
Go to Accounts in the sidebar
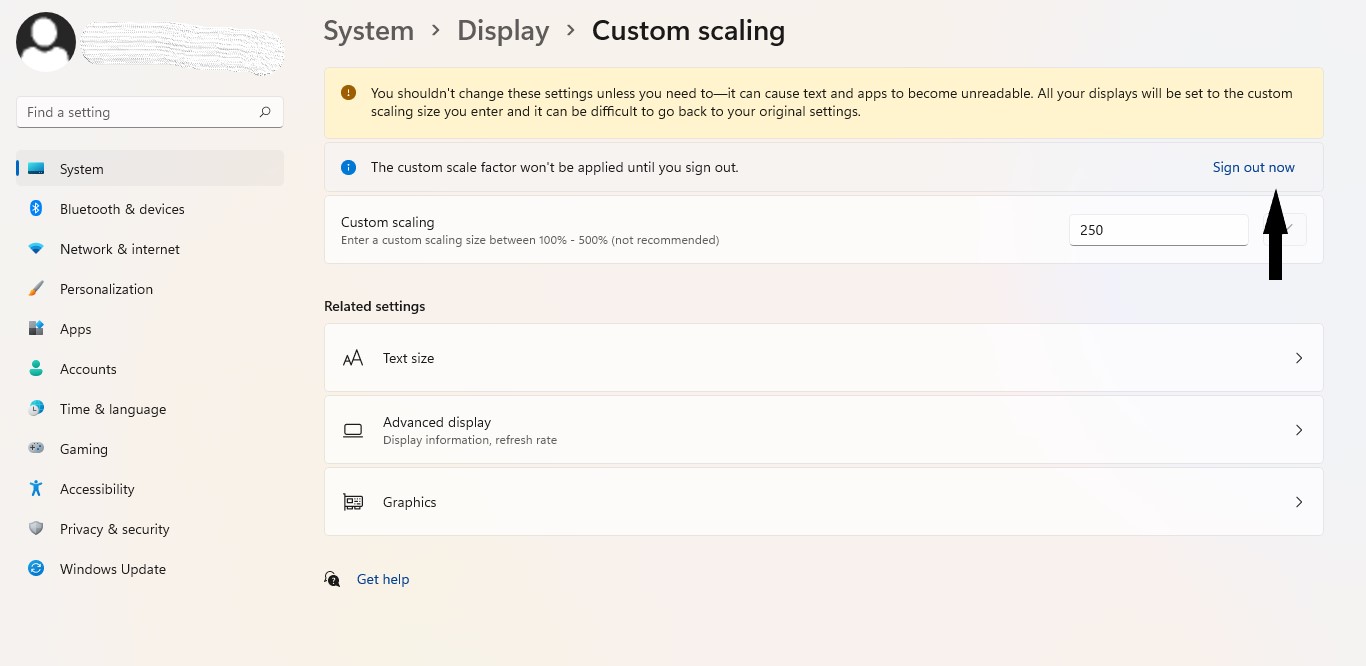[88, 369]
